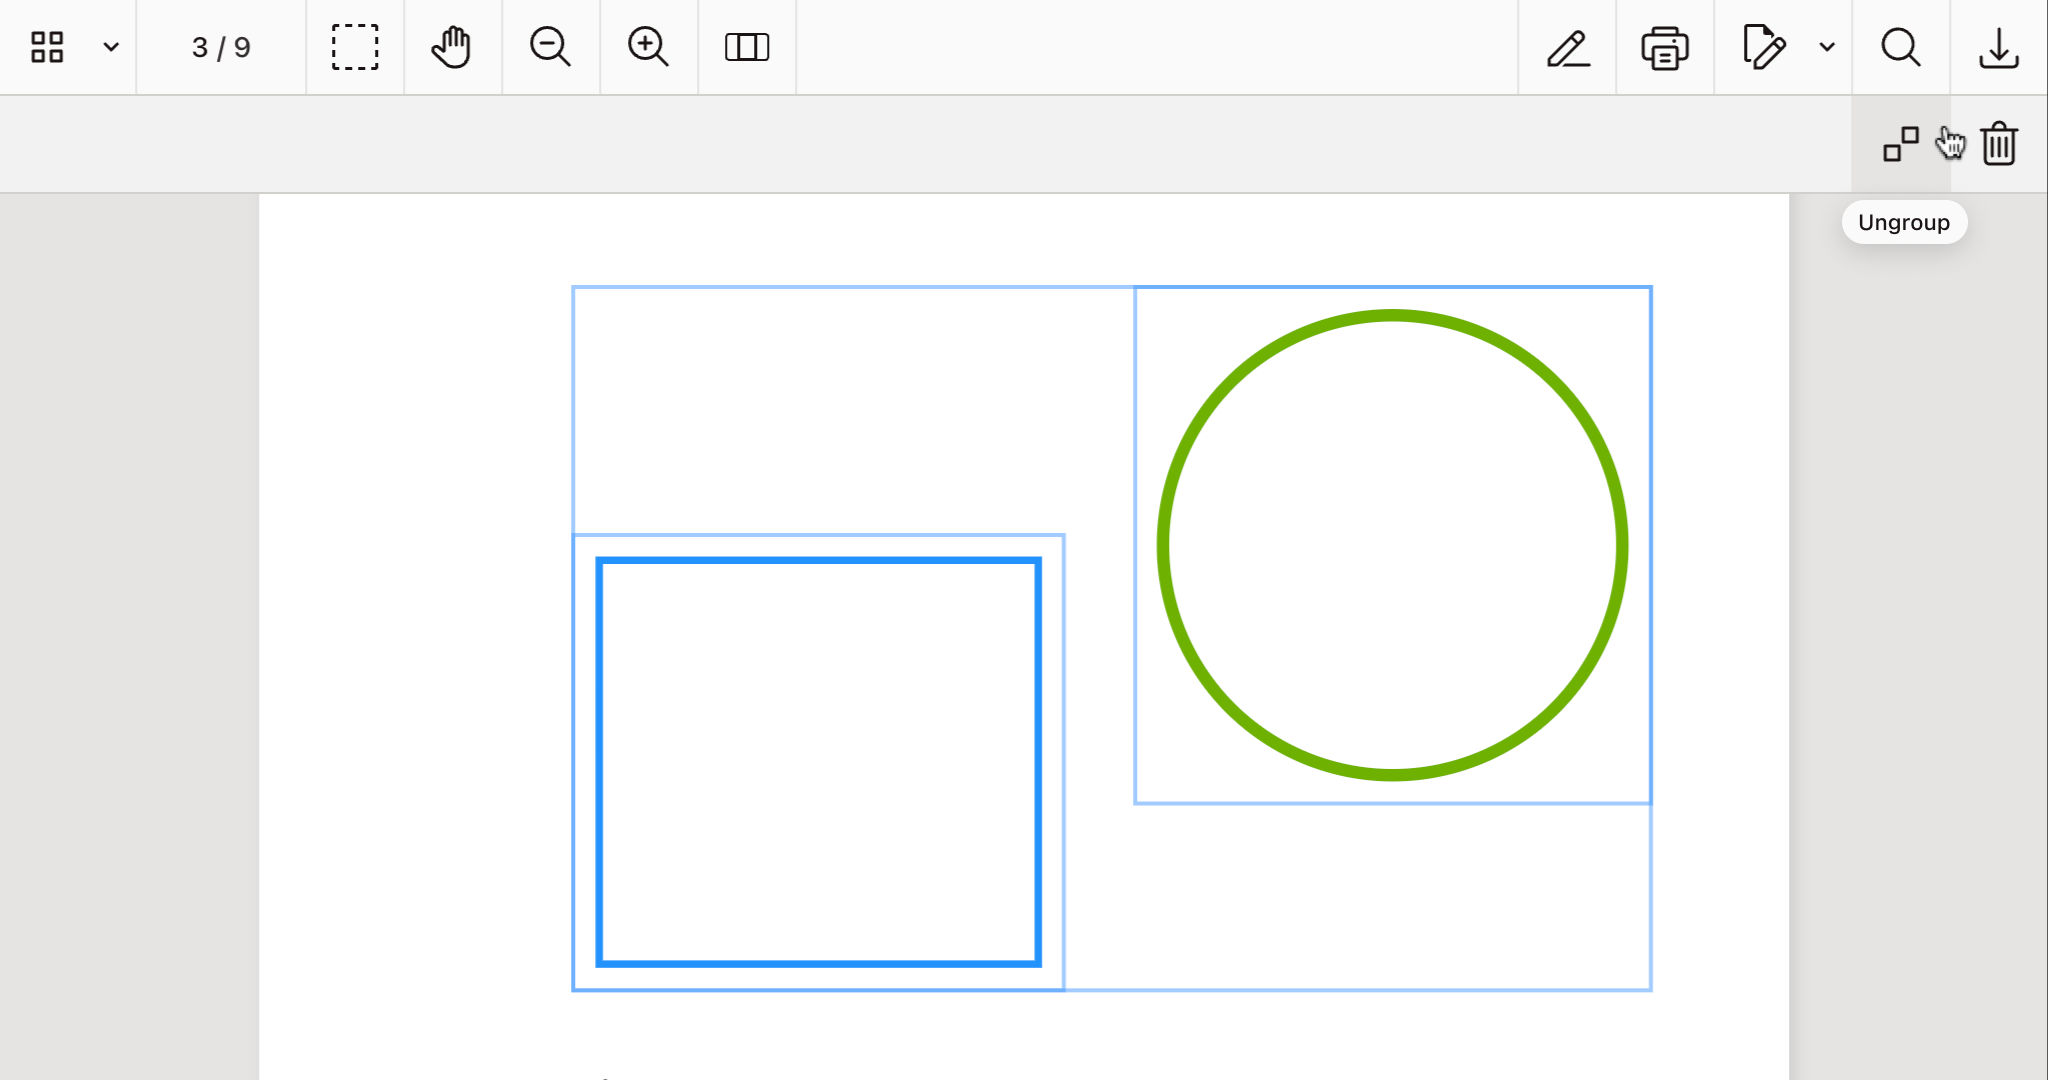Download the document

[1997, 46]
